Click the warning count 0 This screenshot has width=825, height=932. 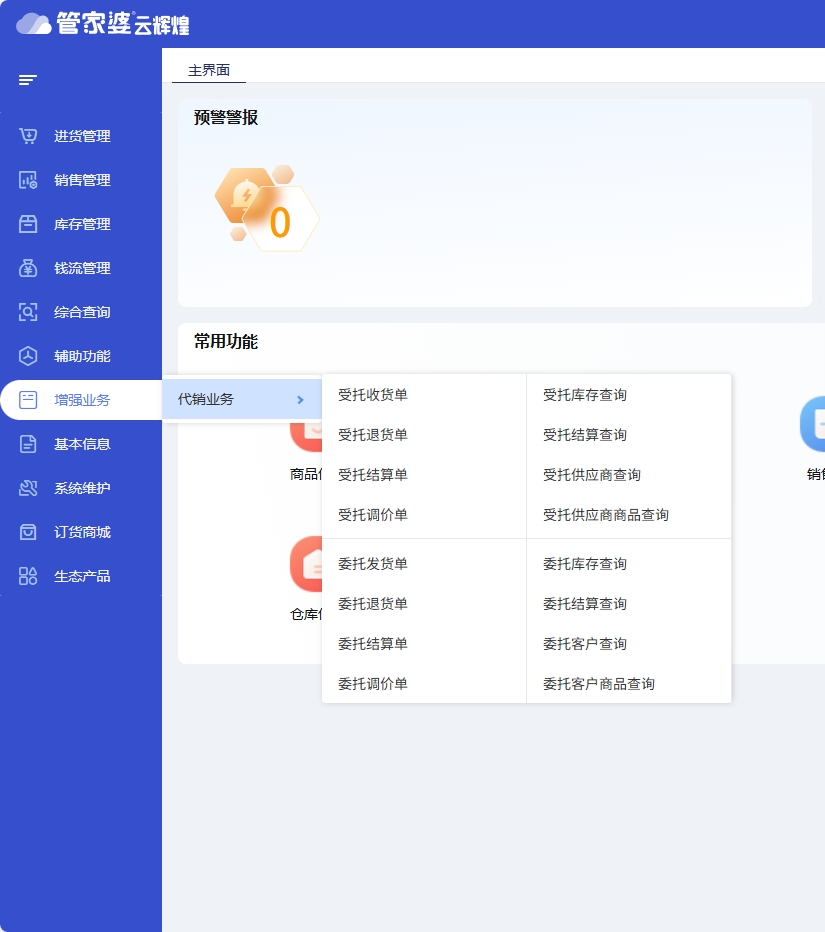click(280, 223)
